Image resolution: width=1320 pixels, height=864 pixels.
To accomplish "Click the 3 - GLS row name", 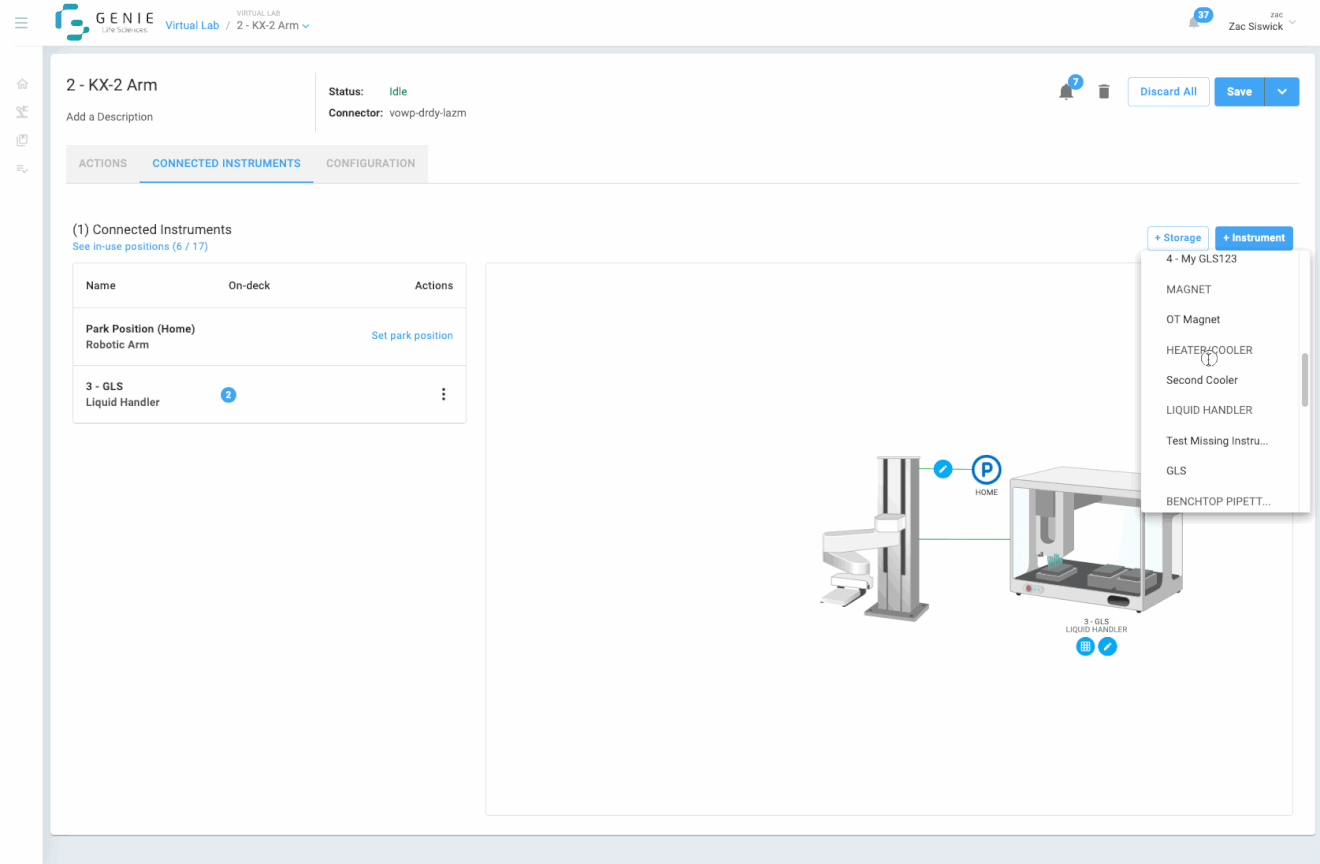I will [104, 386].
